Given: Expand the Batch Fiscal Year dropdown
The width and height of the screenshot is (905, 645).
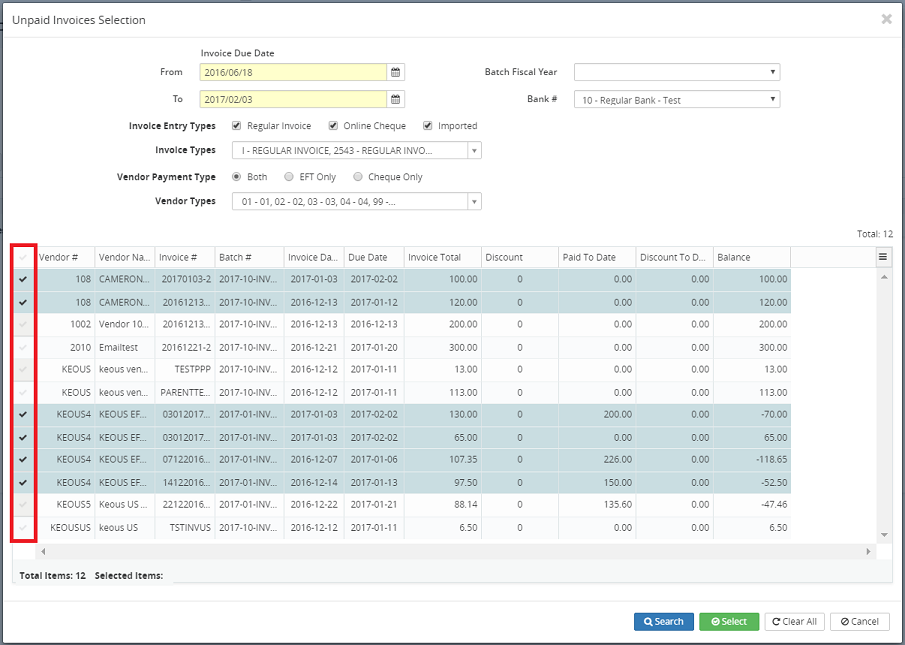Looking at the screenshot, I should coord(676,72).
